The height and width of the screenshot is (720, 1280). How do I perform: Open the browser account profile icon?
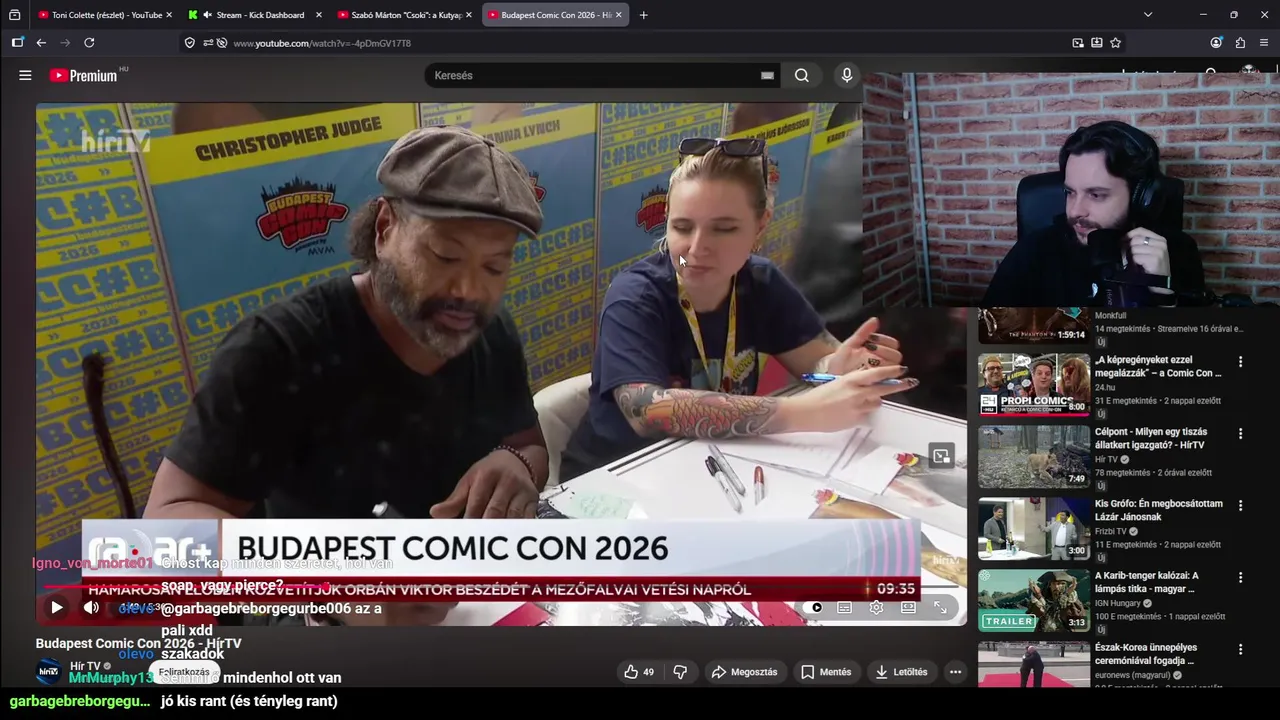tap(1216, 43)
